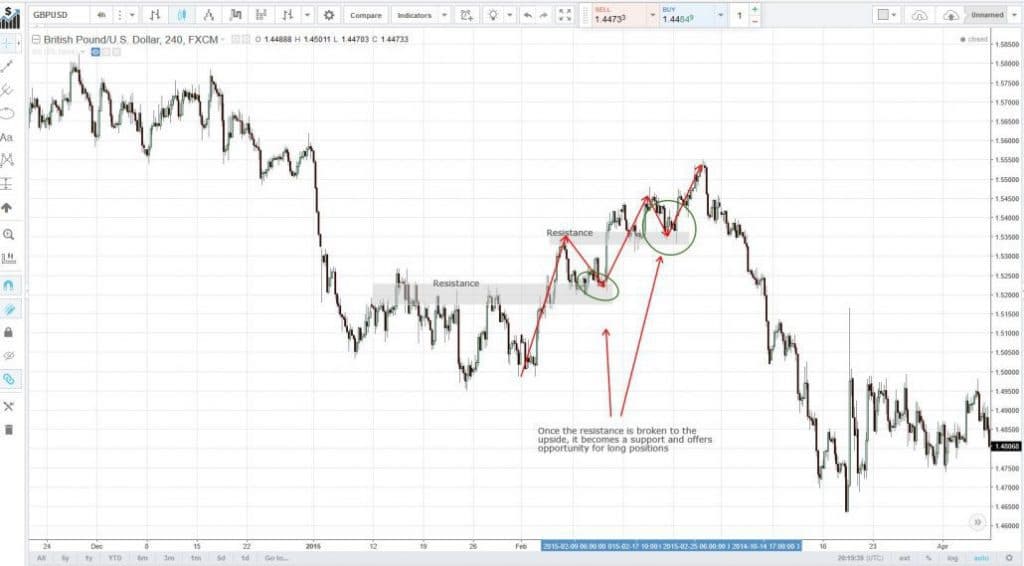Open chart settings gear icon
Viewport: 1024px width, 566px height.
pyautogui.click(x=328, y=15)
